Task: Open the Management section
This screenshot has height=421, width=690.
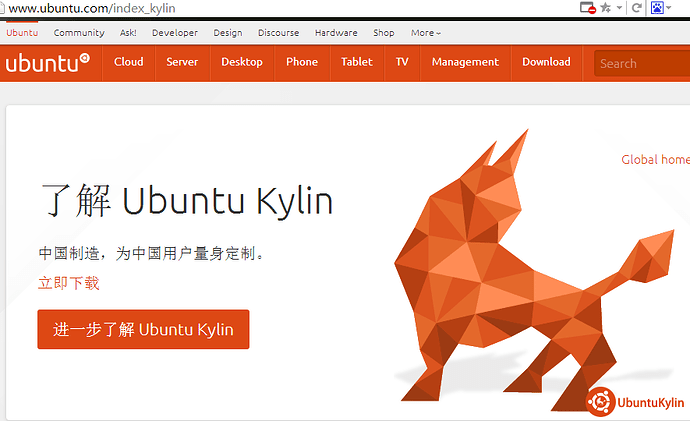Action: pos(465,62)
